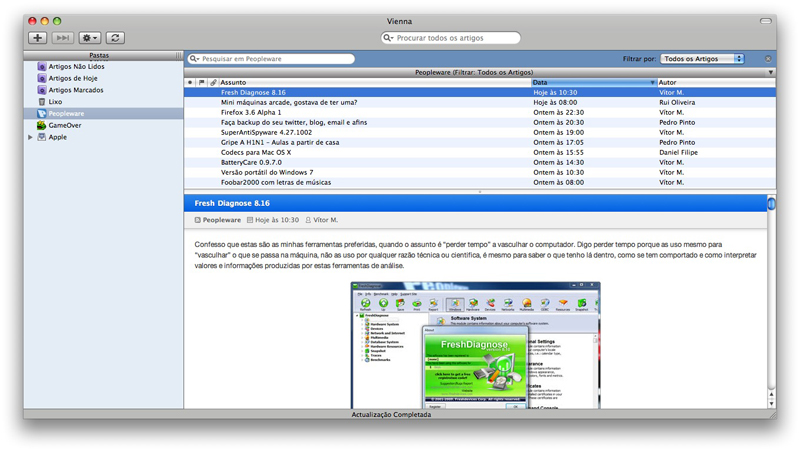Click the Artigos Marcados smart folder icon

(42, 90)
